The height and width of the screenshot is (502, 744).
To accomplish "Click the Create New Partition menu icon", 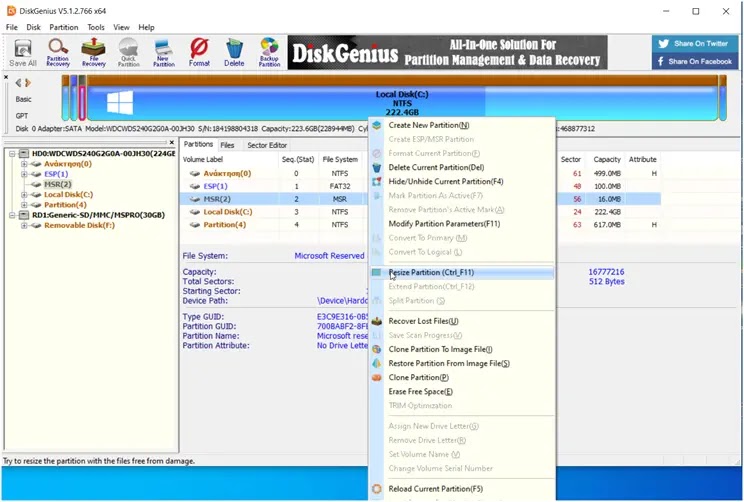I will click(x=377, y=125).
